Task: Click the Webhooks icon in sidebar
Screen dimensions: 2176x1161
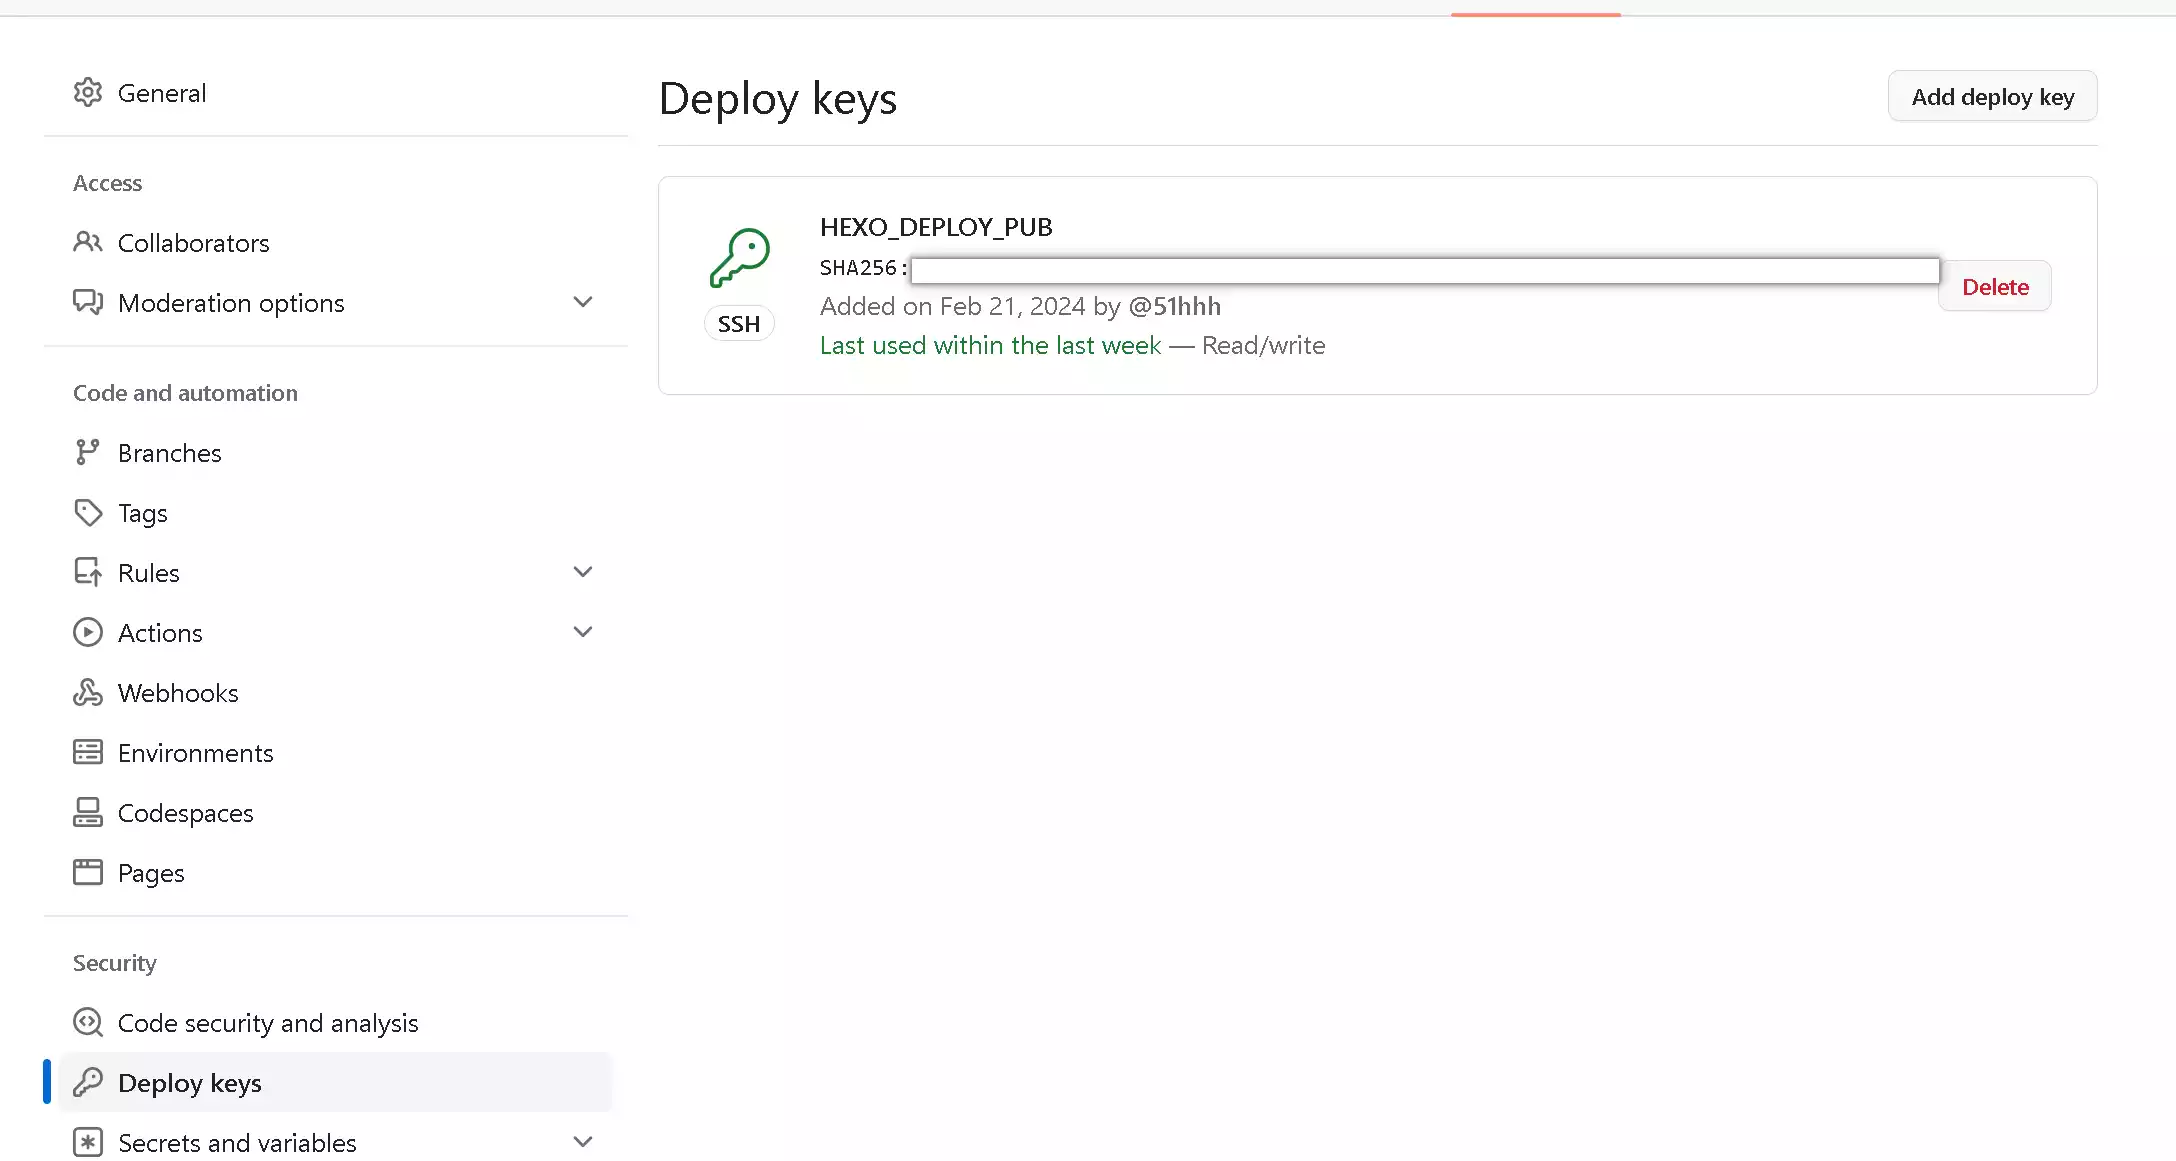Action: coord(88,692)
